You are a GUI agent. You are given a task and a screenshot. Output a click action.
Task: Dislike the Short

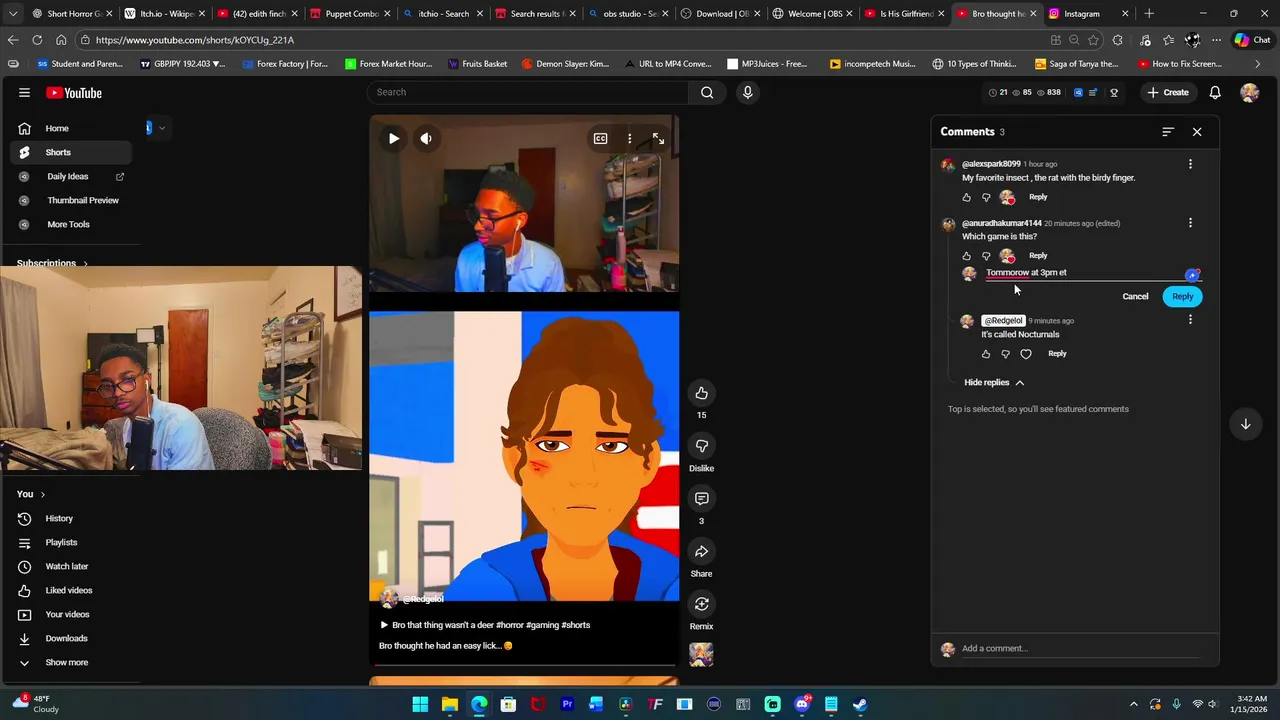[x=701, y=446]
